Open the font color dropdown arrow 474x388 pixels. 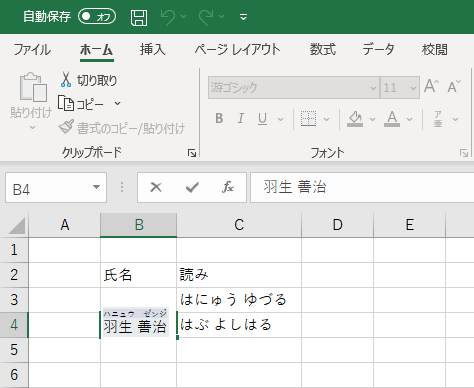tap(410, 119)
